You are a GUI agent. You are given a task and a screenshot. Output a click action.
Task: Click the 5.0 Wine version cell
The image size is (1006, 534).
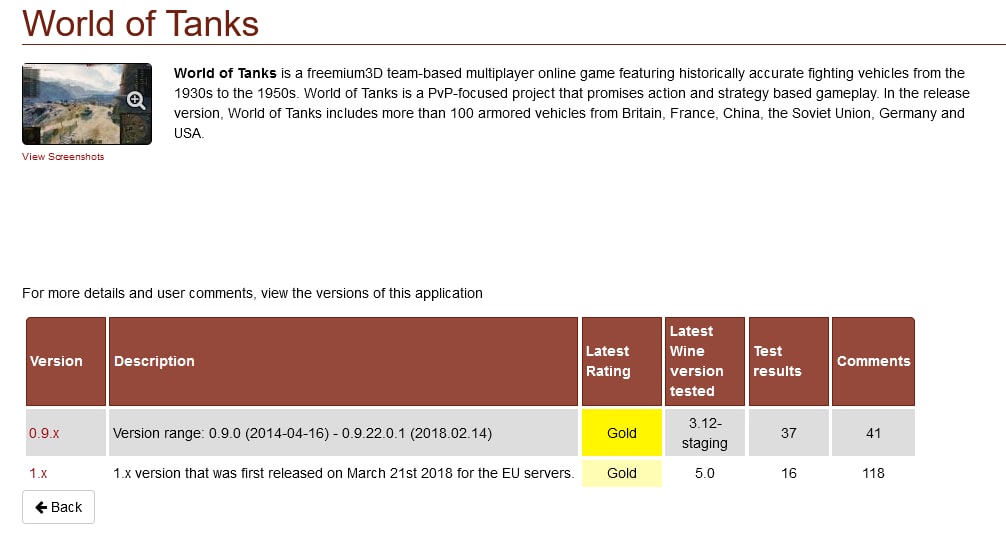[705, 473]
